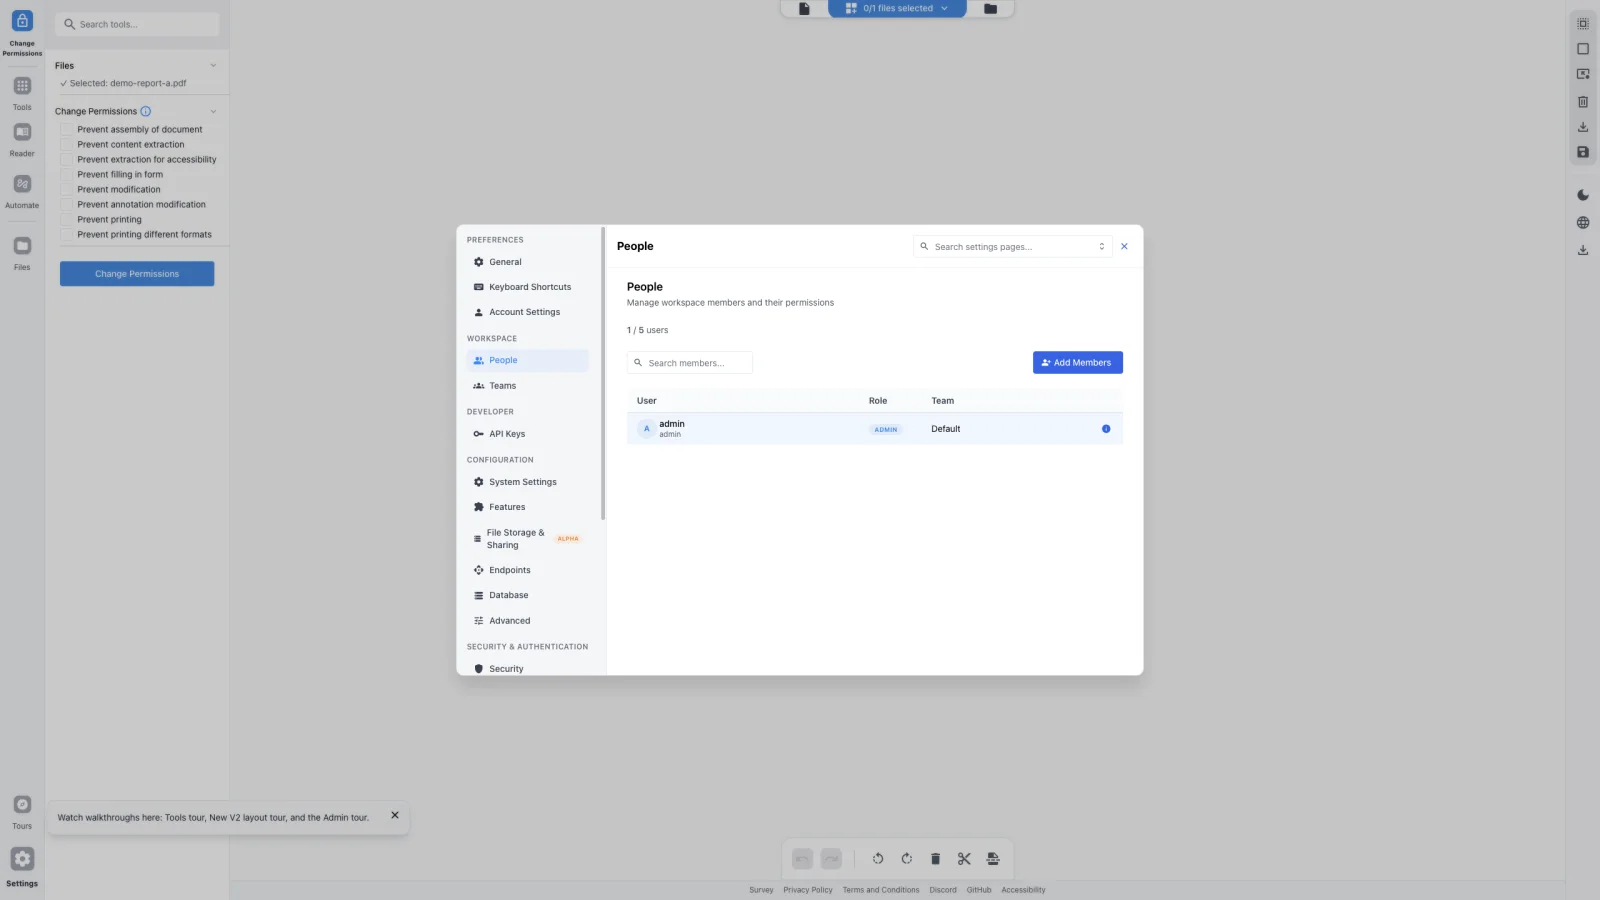Screen dimensions: 1600x900
Task: Open the Terms and Conditions link
Action: pos(881,890)
